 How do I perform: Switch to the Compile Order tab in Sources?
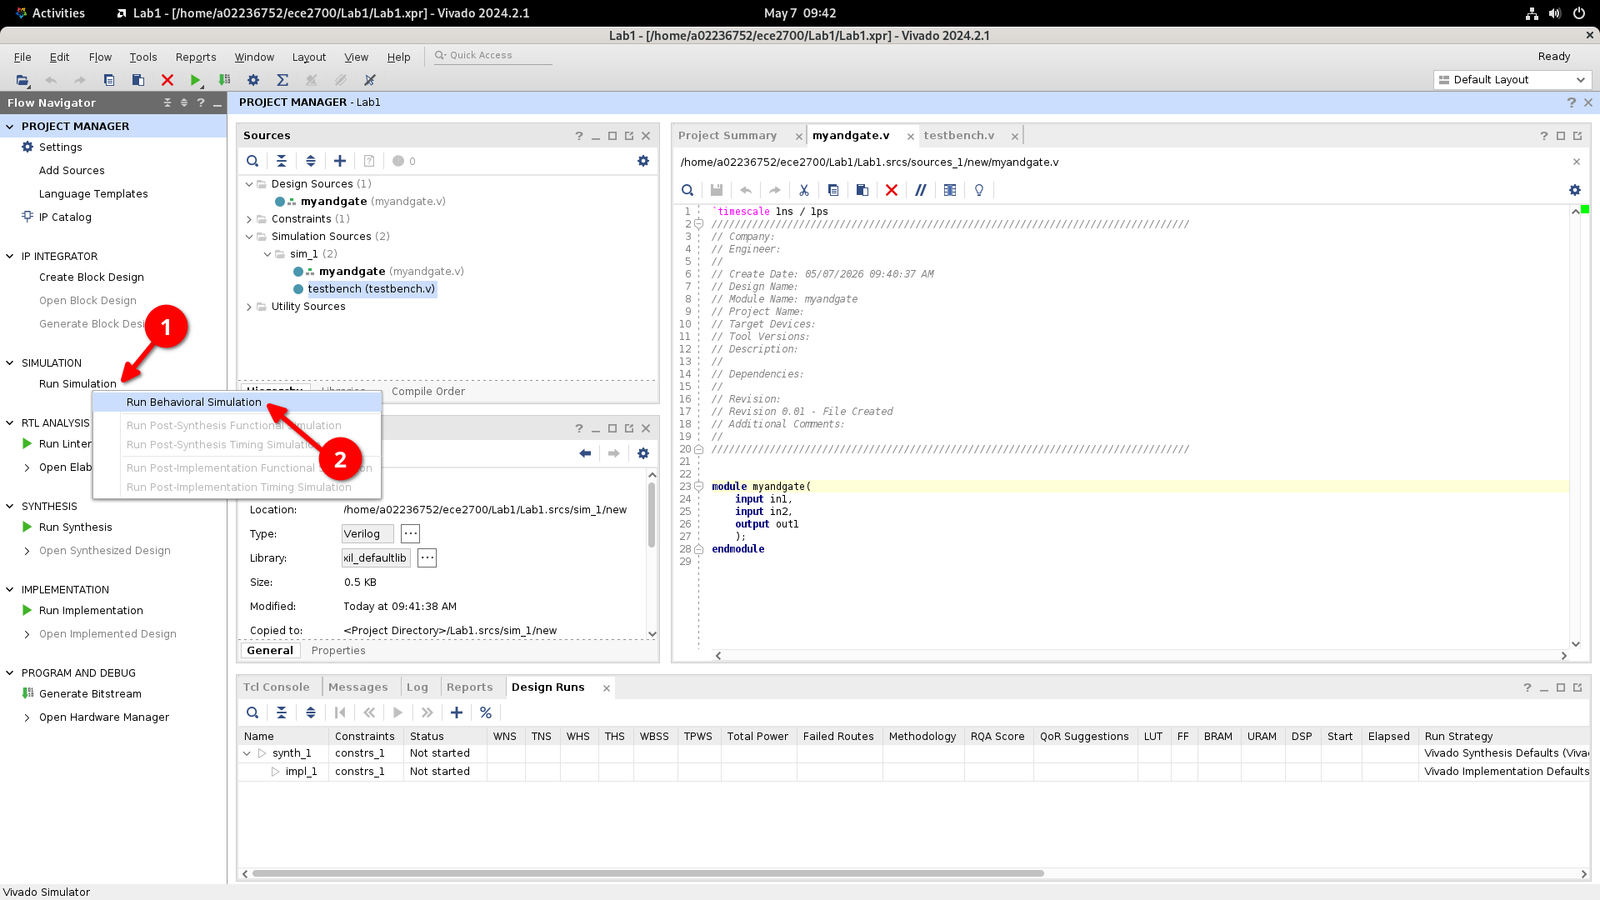click(x=428, y=392)
